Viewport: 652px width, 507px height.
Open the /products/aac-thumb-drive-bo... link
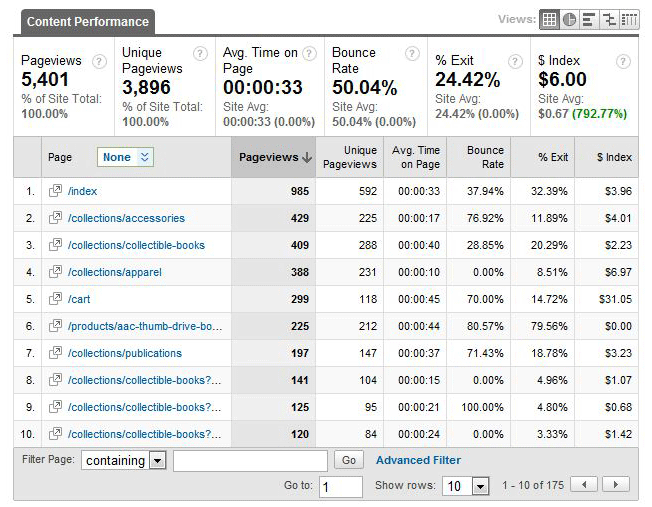pyautogui.click(x=145, y=326)
